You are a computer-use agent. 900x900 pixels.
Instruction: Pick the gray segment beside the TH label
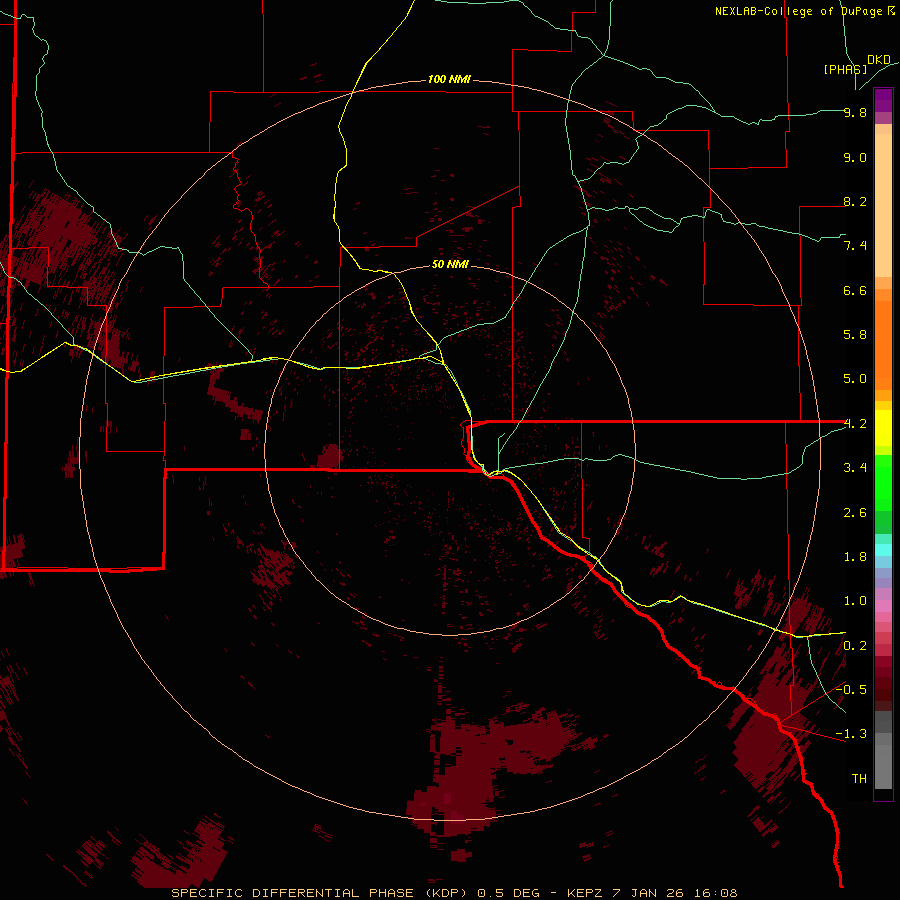click(883, 767)
